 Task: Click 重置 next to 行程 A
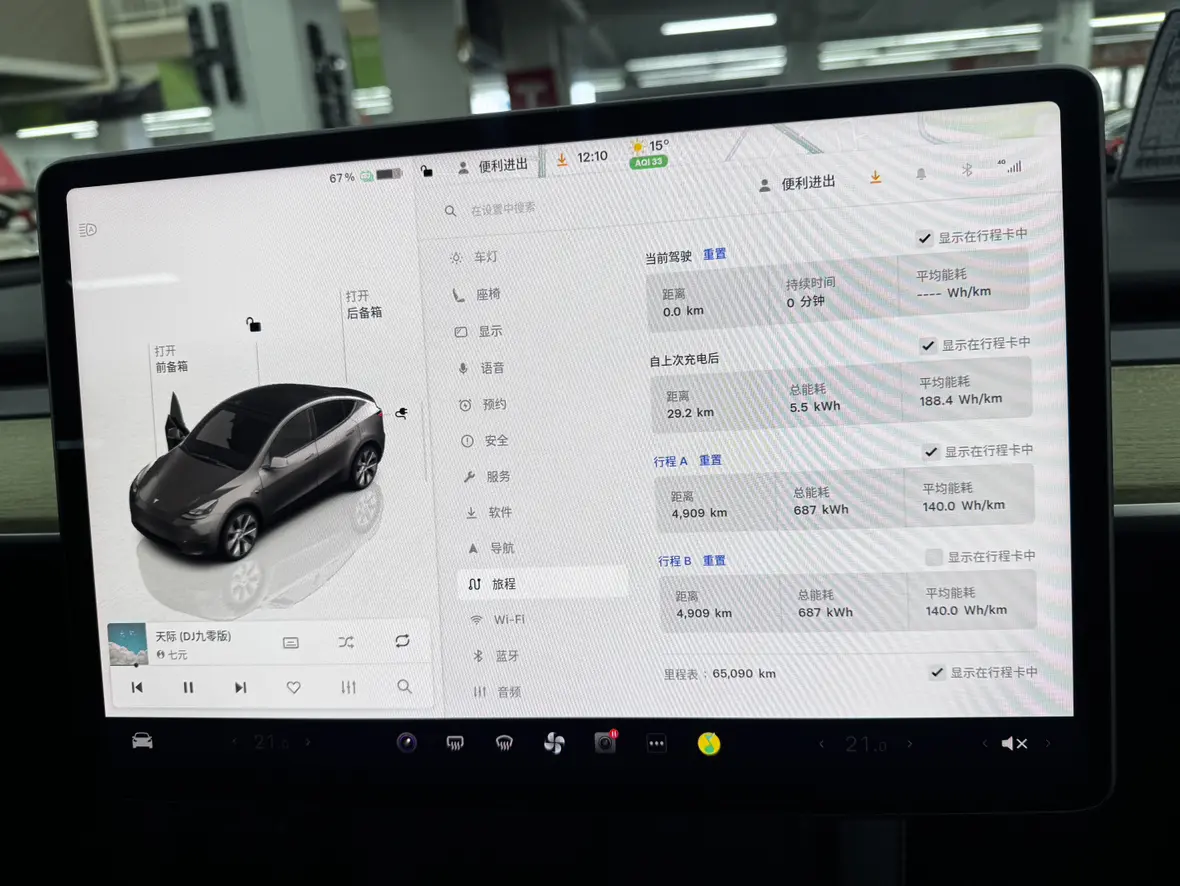tap(710, 460)
